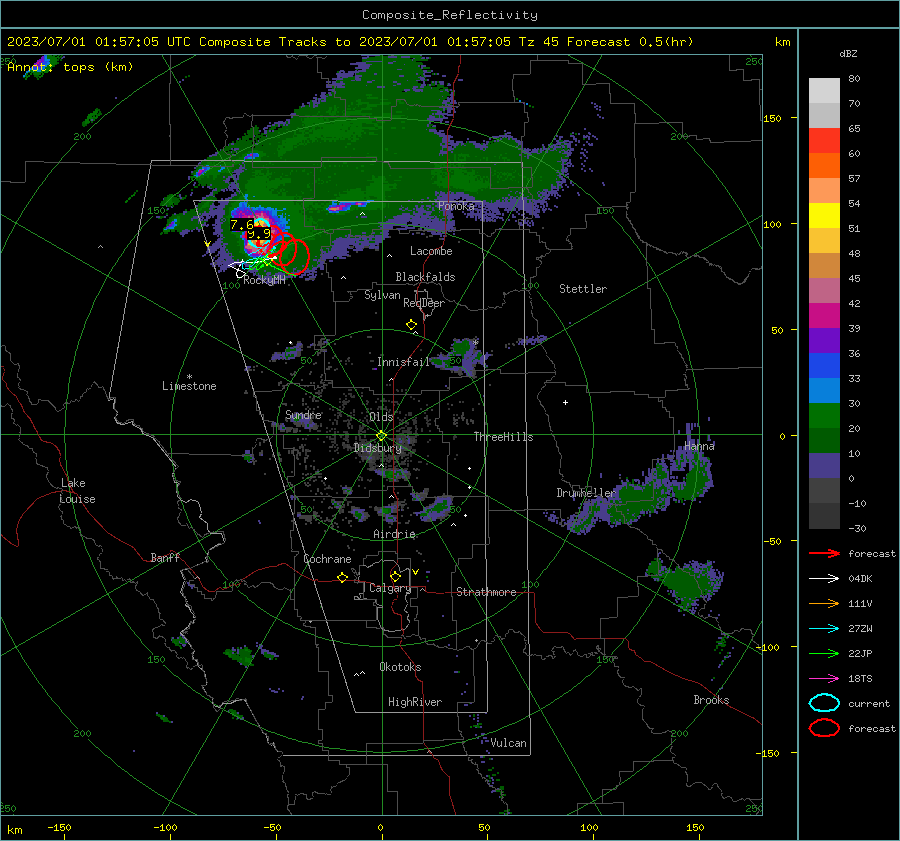The width and height of the screenshot is (900, 841).
Task: Click the yellow diamond radar-center marker near Olds
Action: [x=381, y=436]
